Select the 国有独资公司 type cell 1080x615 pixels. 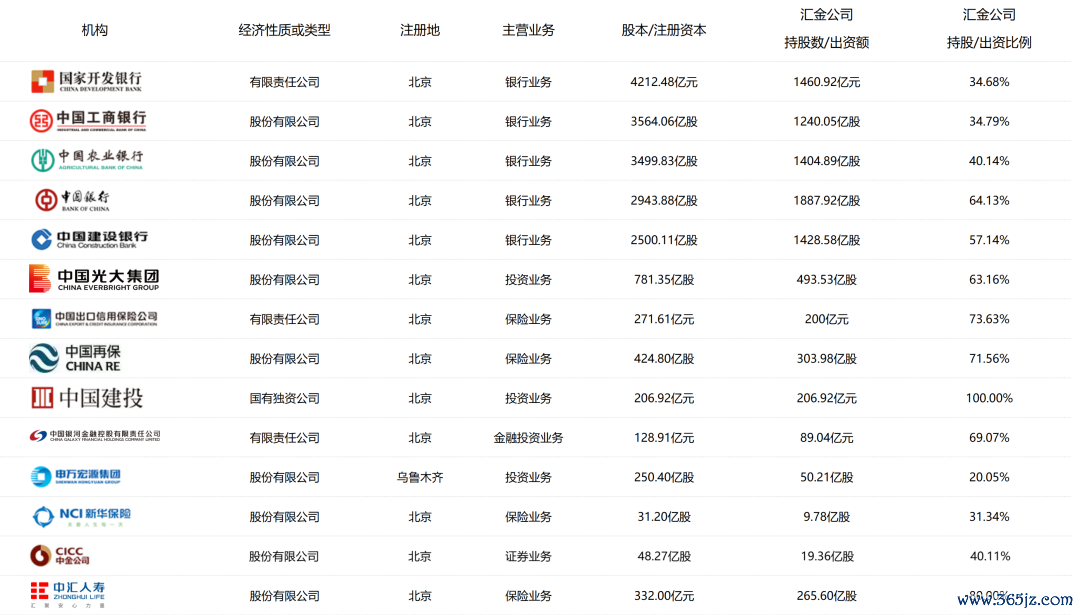284,398
